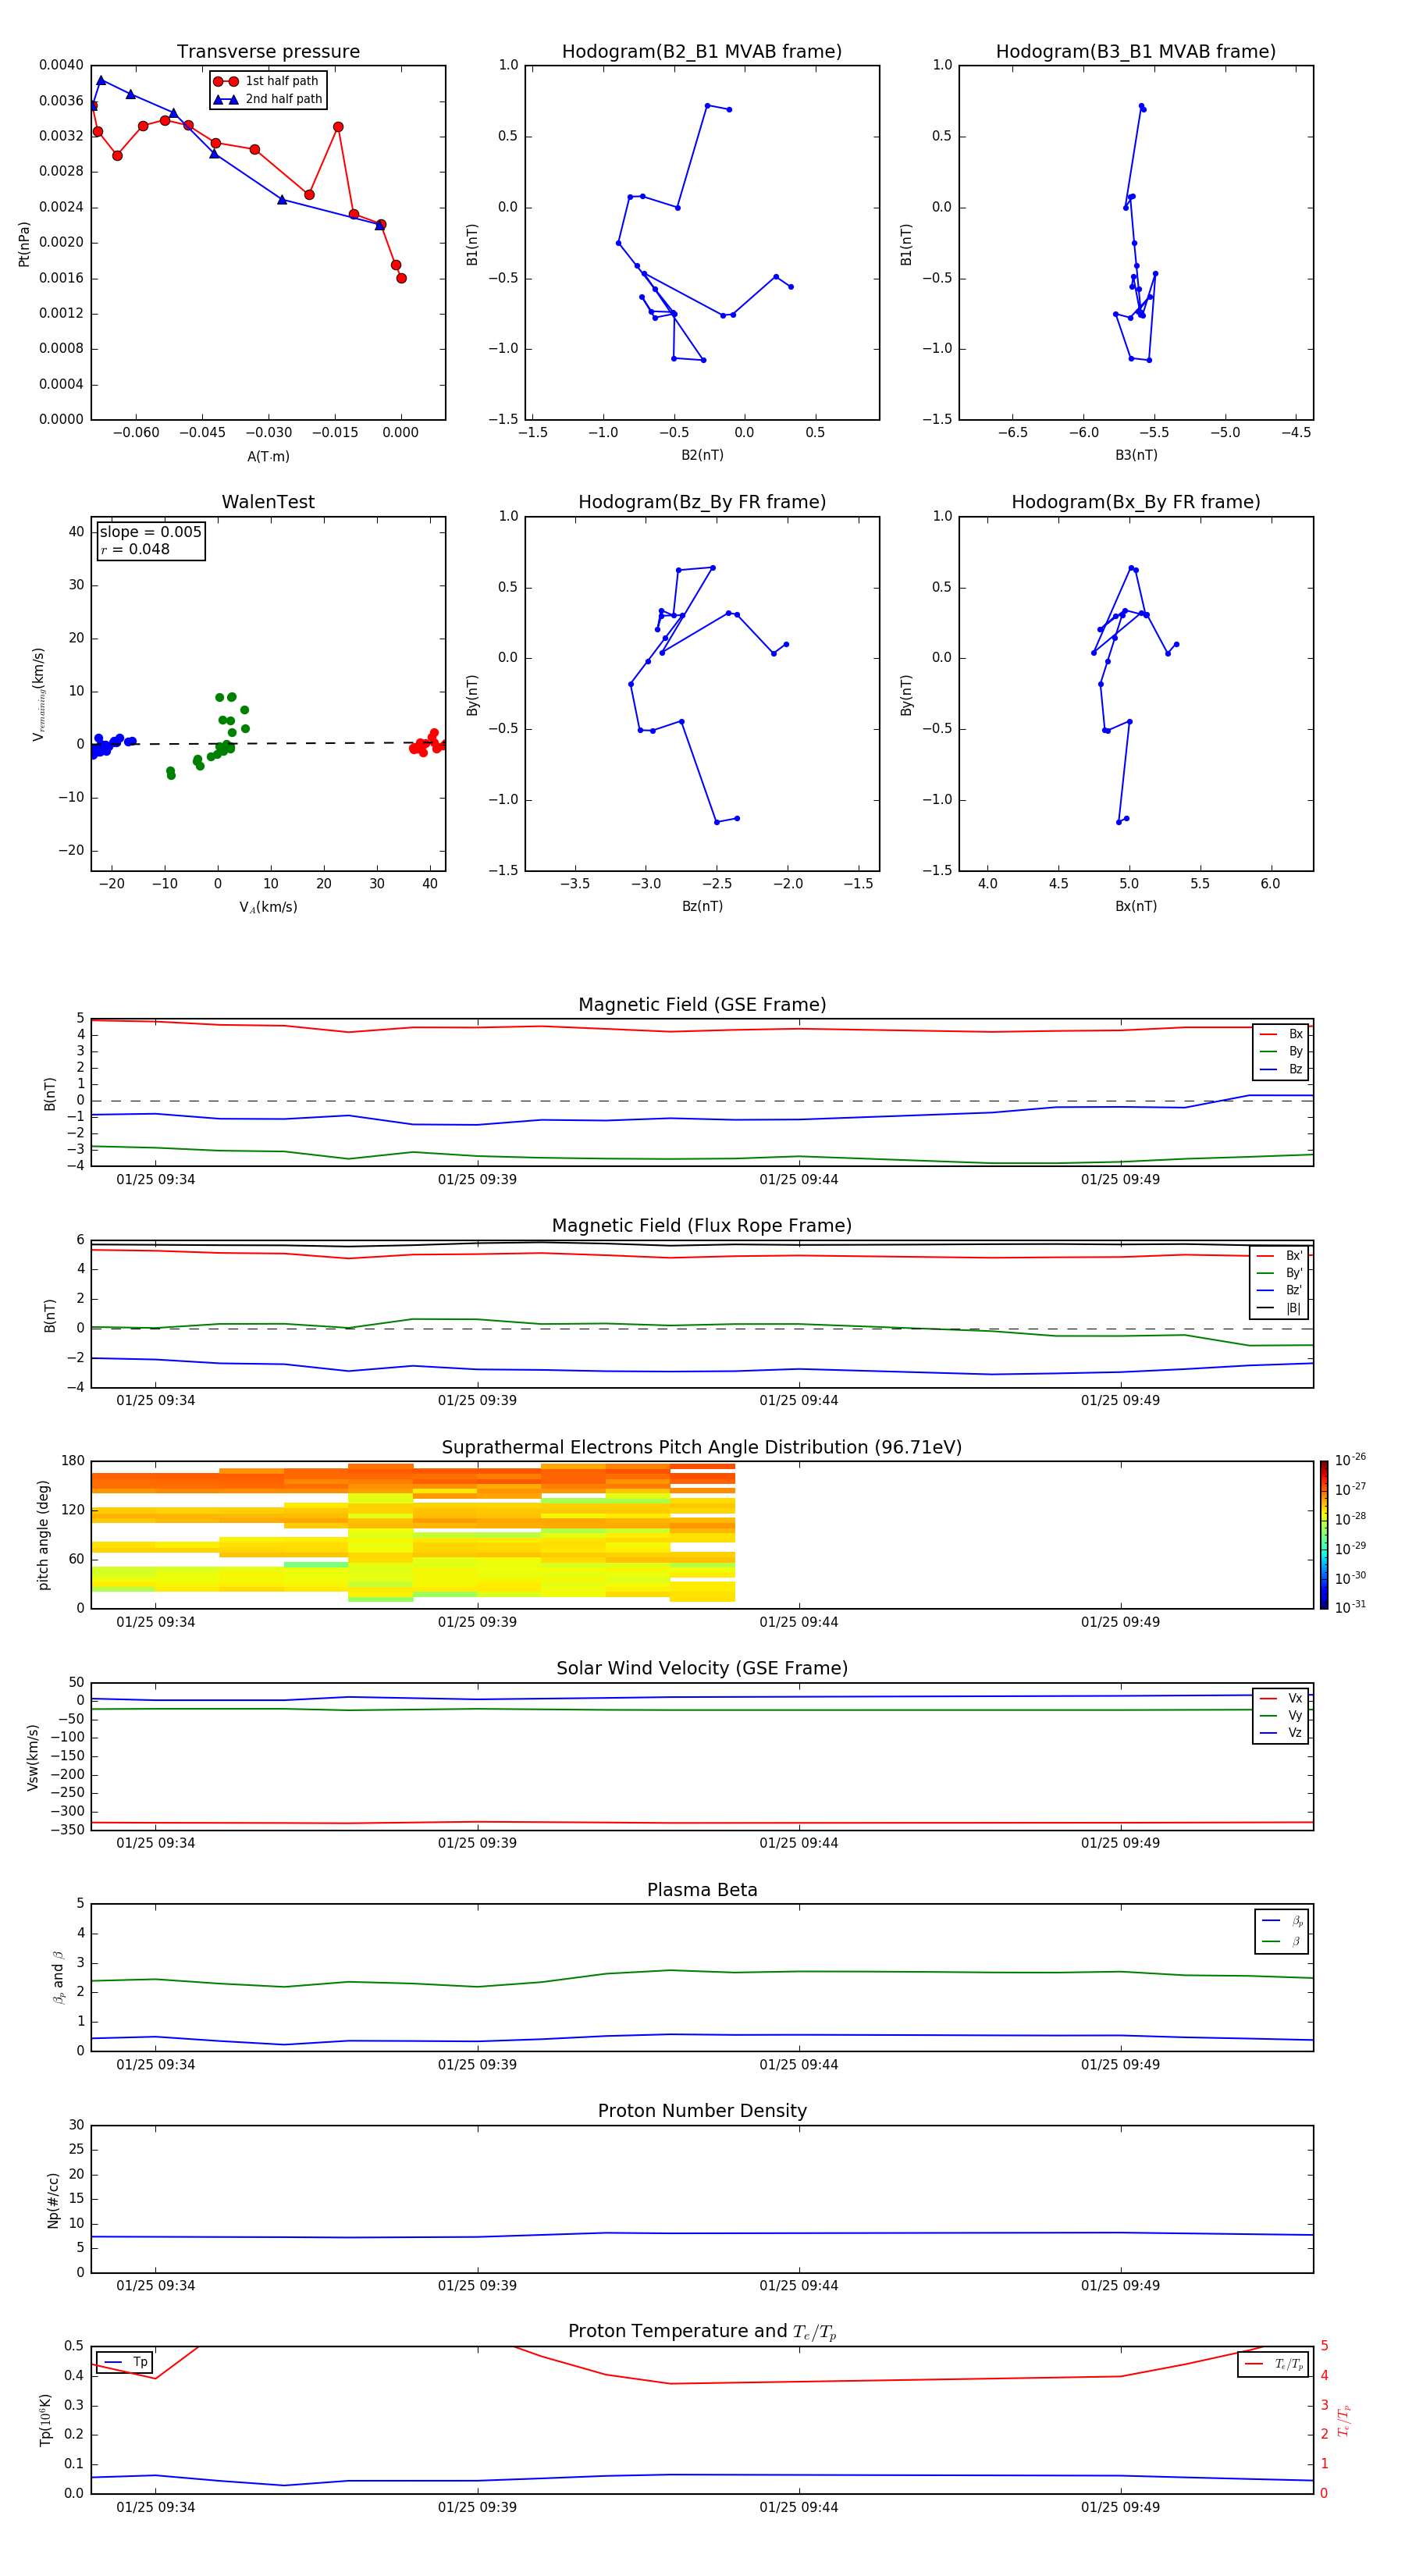
Task: Click 'By' in GSE magnetic field legend
Action: pyautogui.click(x=1281, y=1051)
